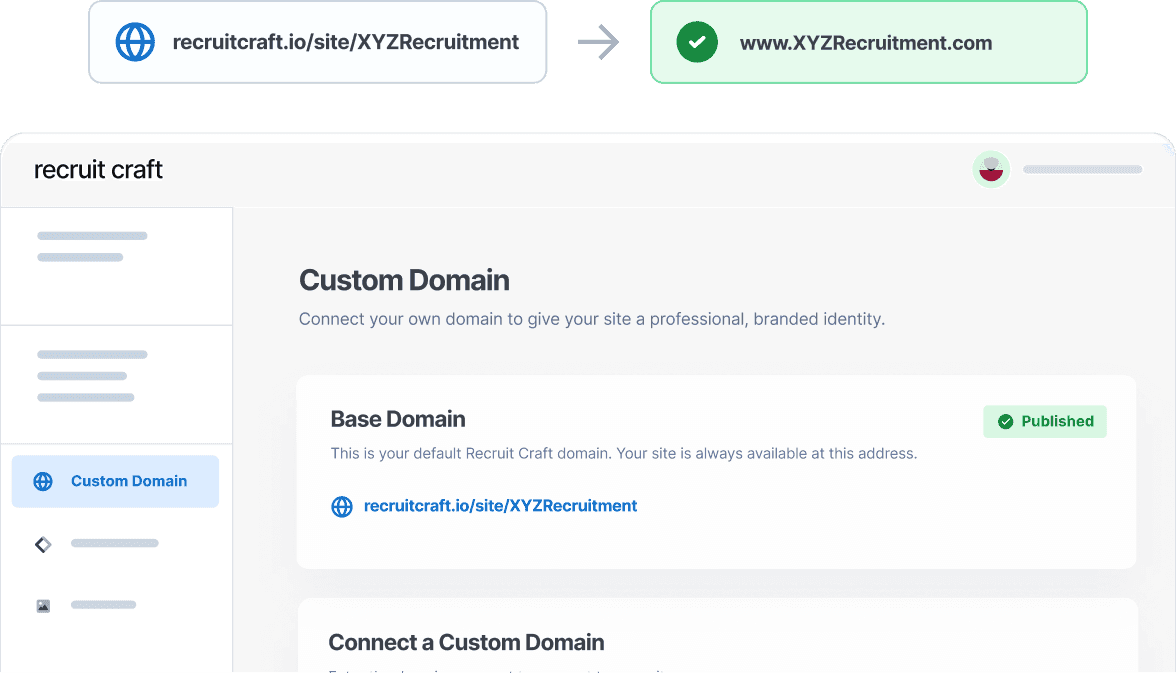Click the recruitcraft.io/site/XYZRecruitment text in top card
Screen dimensions: 1176x673
coord(346,42)
